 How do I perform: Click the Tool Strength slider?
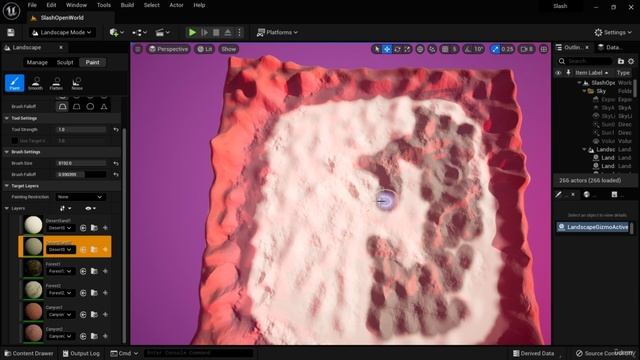(x=81, y=130)
